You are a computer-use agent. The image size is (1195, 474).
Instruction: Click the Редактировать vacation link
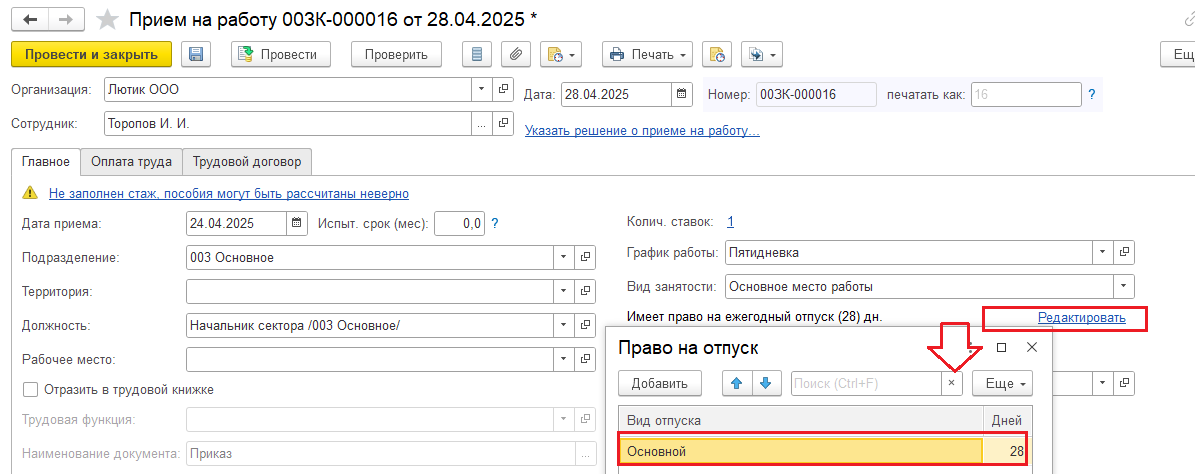1081,318
